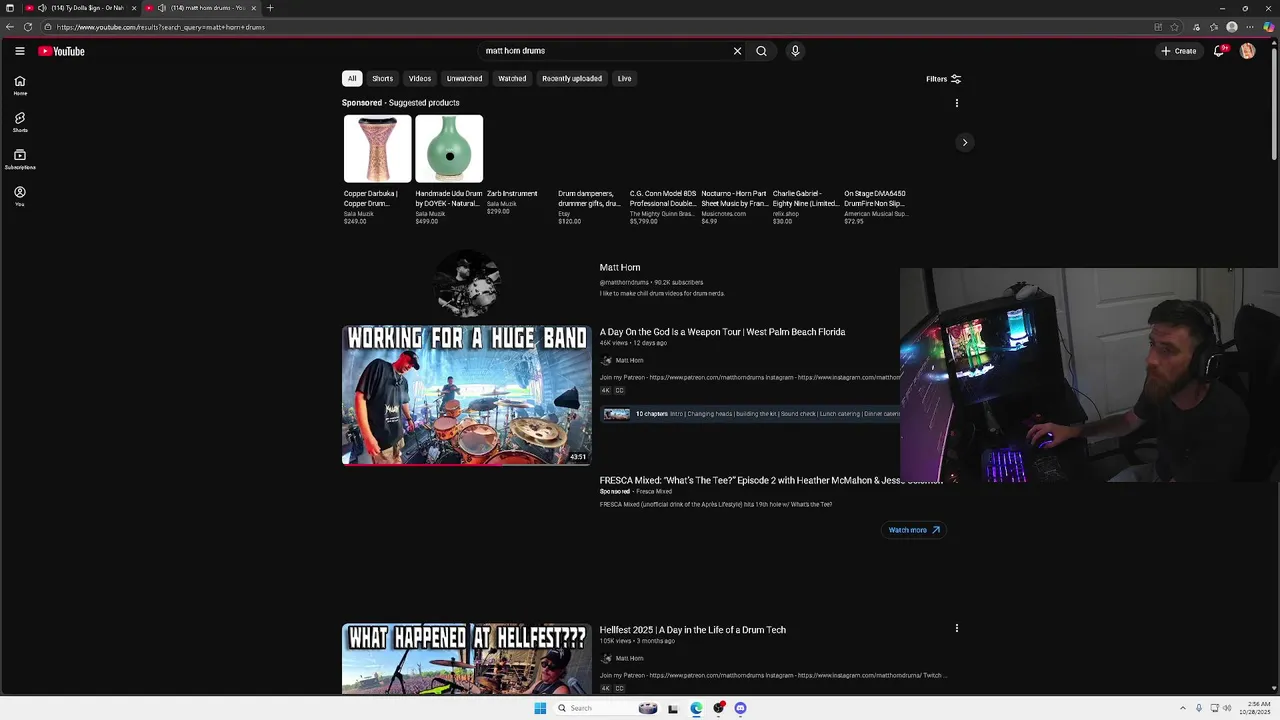The width and height of the screenshot is (1280, 720).
Task: Open the YouTube guide hamburger menu
Action: (x=19, y=51)
